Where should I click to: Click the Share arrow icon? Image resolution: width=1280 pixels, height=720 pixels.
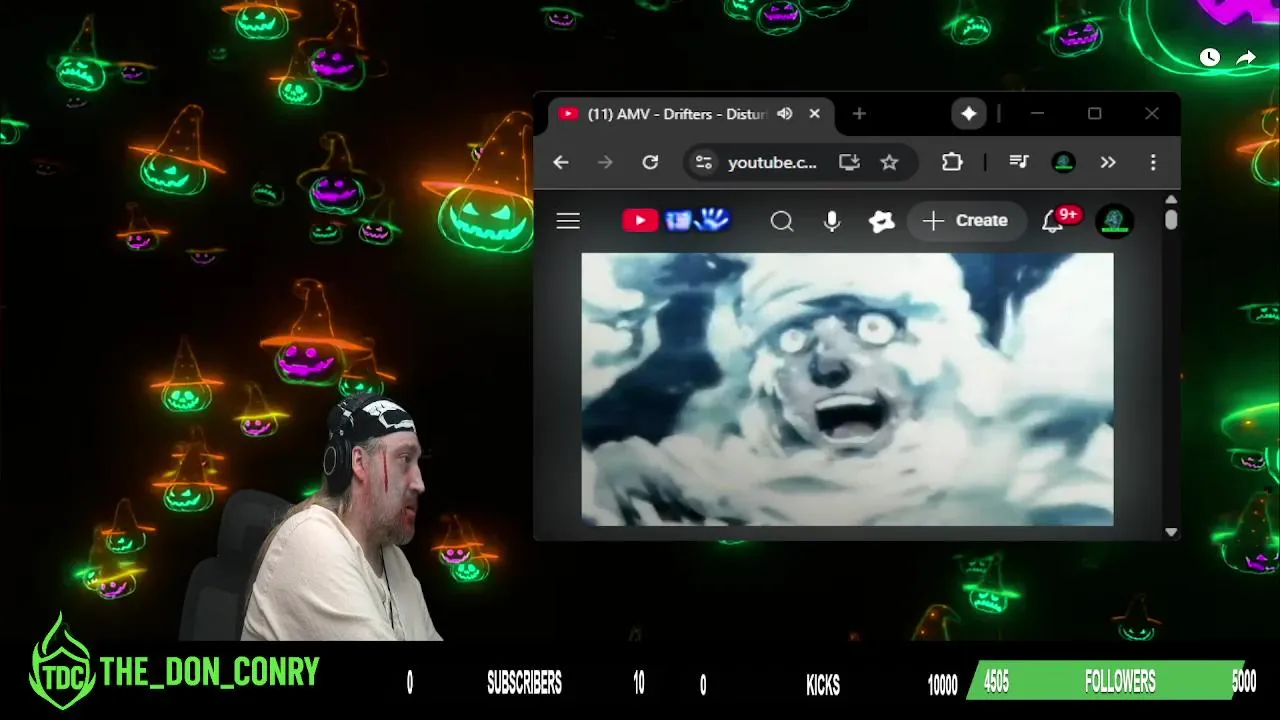(x=1246, y=58)
